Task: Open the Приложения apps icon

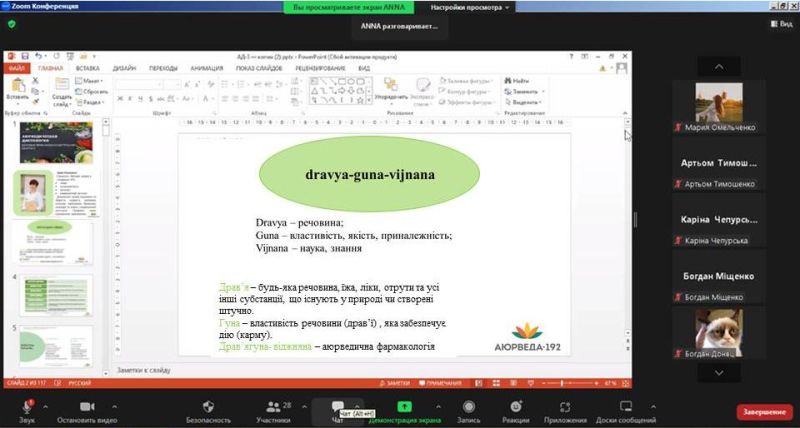Action: click(566, 406)
